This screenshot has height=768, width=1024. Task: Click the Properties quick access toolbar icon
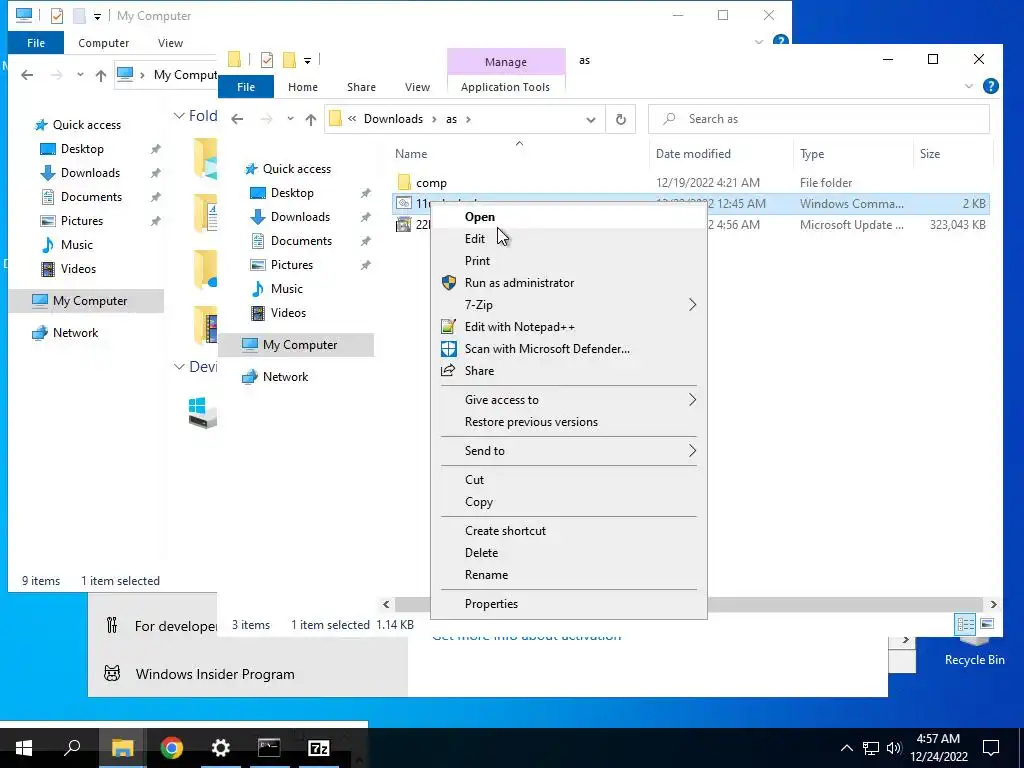click(266, 60)
